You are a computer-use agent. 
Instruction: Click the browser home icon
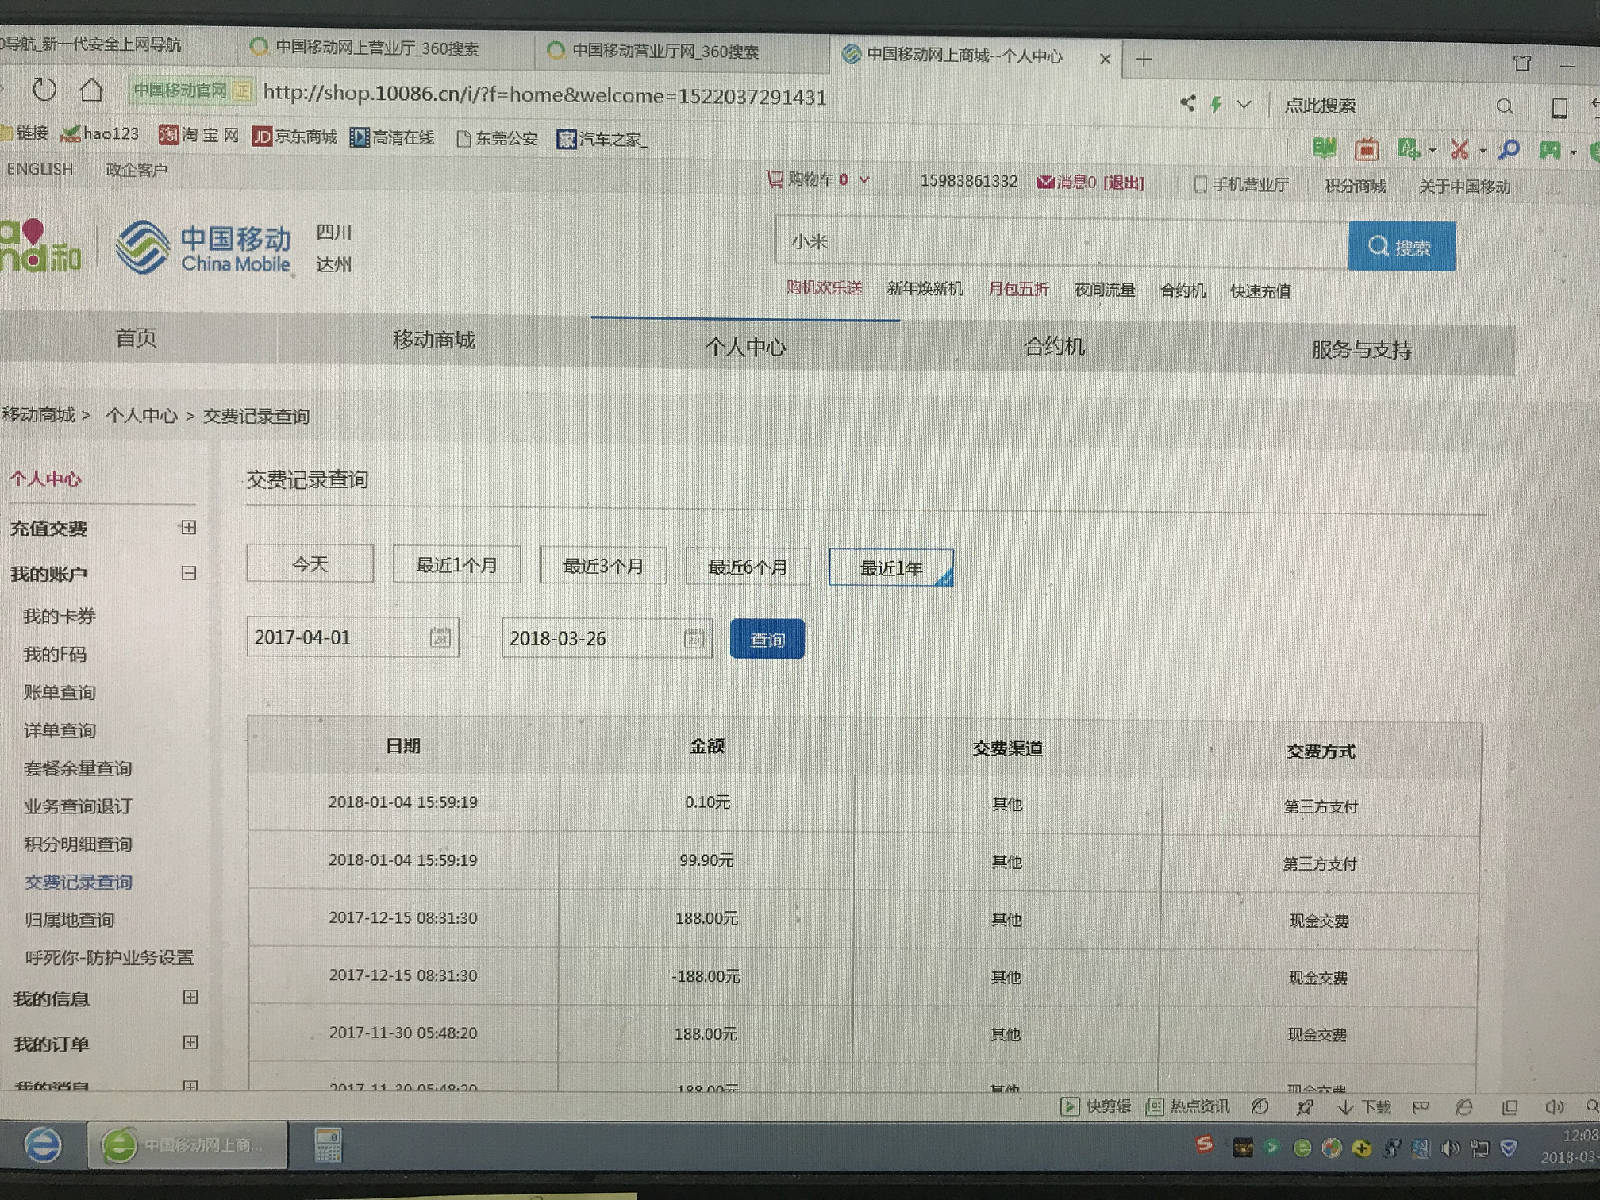91,90
